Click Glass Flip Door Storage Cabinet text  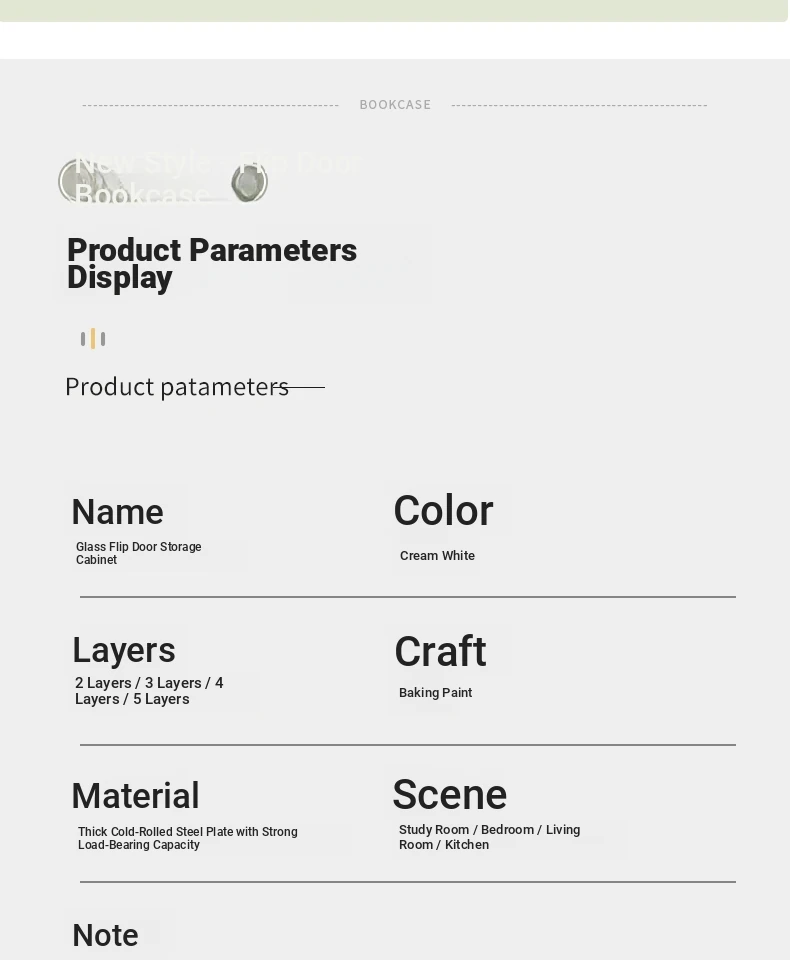[138, 553]
